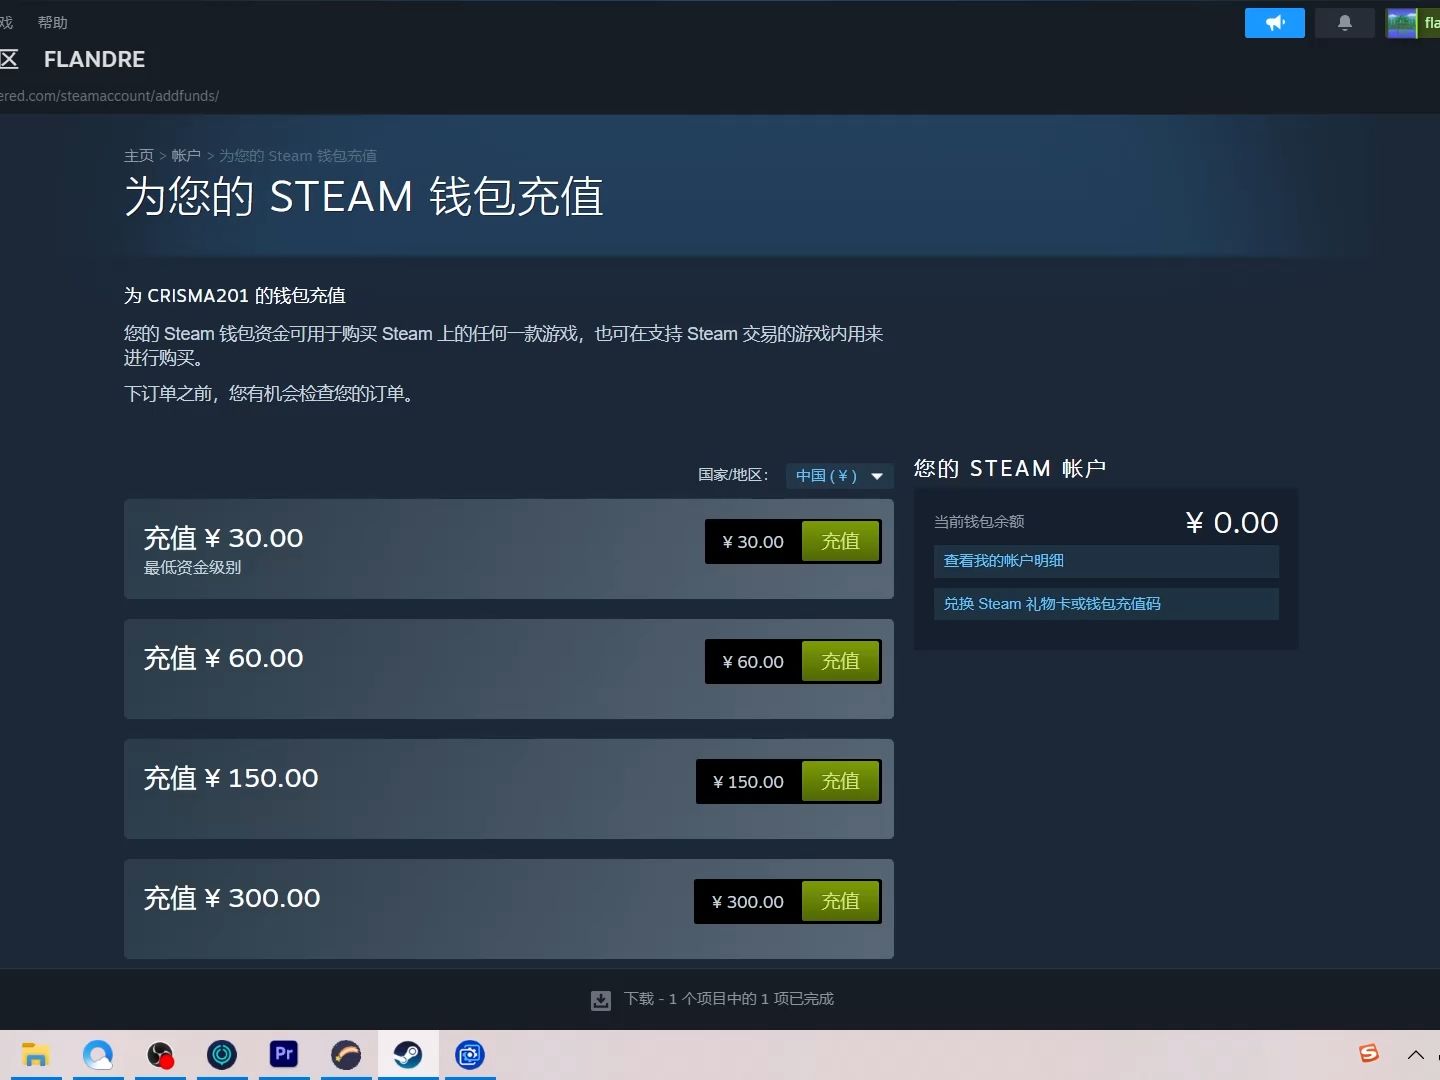Image resolution: width=1440 pixels, height=1080 pixels.
Task: Click 充值 button for ¥ 60.00
Action: tap(840, 661)
